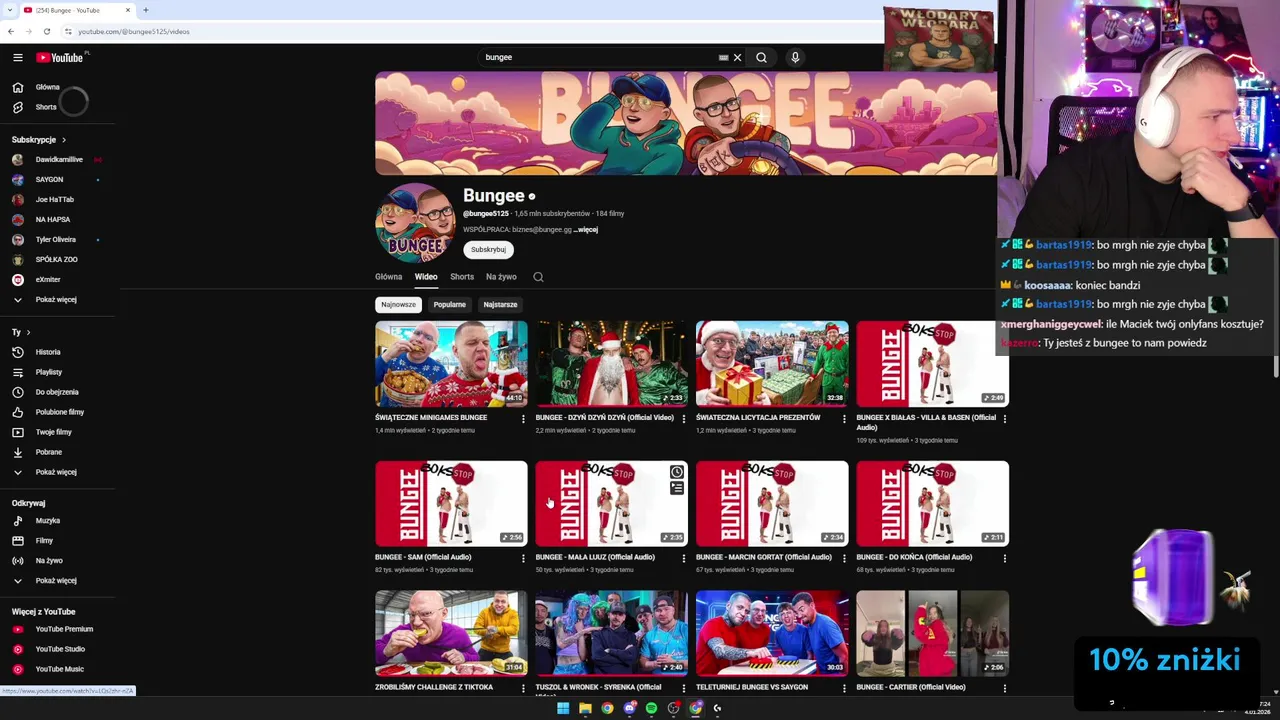Switch to the channel Wideo tab
The width and height of the screenshot is (1280, 720).
(426, 277)
